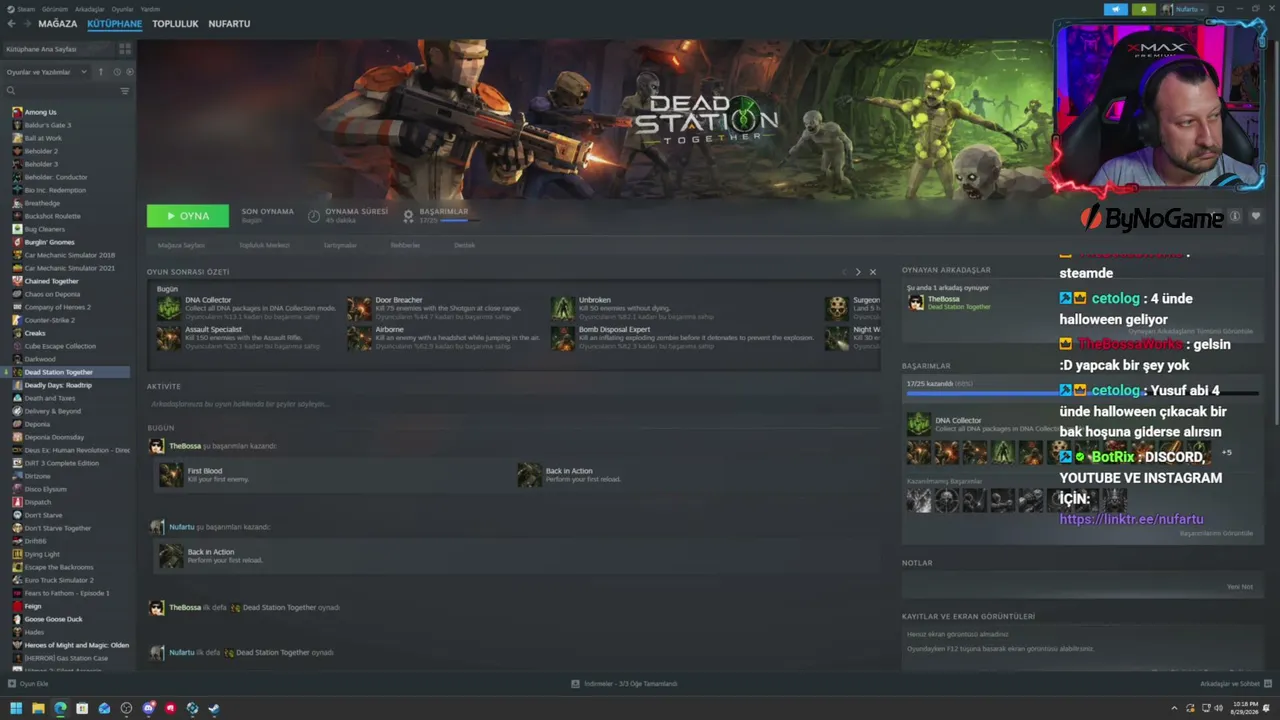The width and height of the screenshot is (1280, 720).
Task: Click the sort ascending arrow icon
Action: pos(102,72)
